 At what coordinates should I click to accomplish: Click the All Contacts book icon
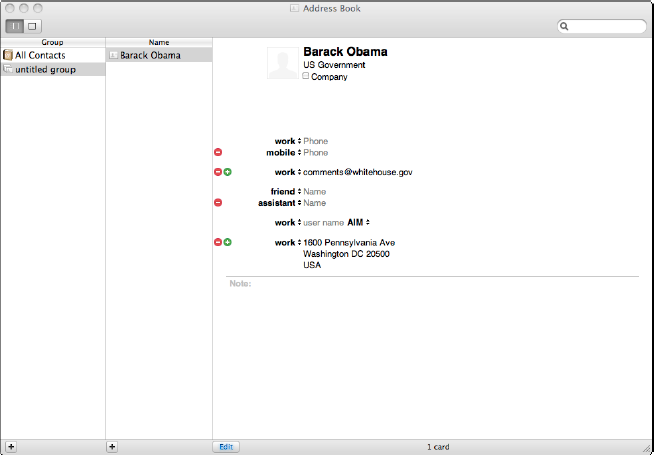point(8,55)
